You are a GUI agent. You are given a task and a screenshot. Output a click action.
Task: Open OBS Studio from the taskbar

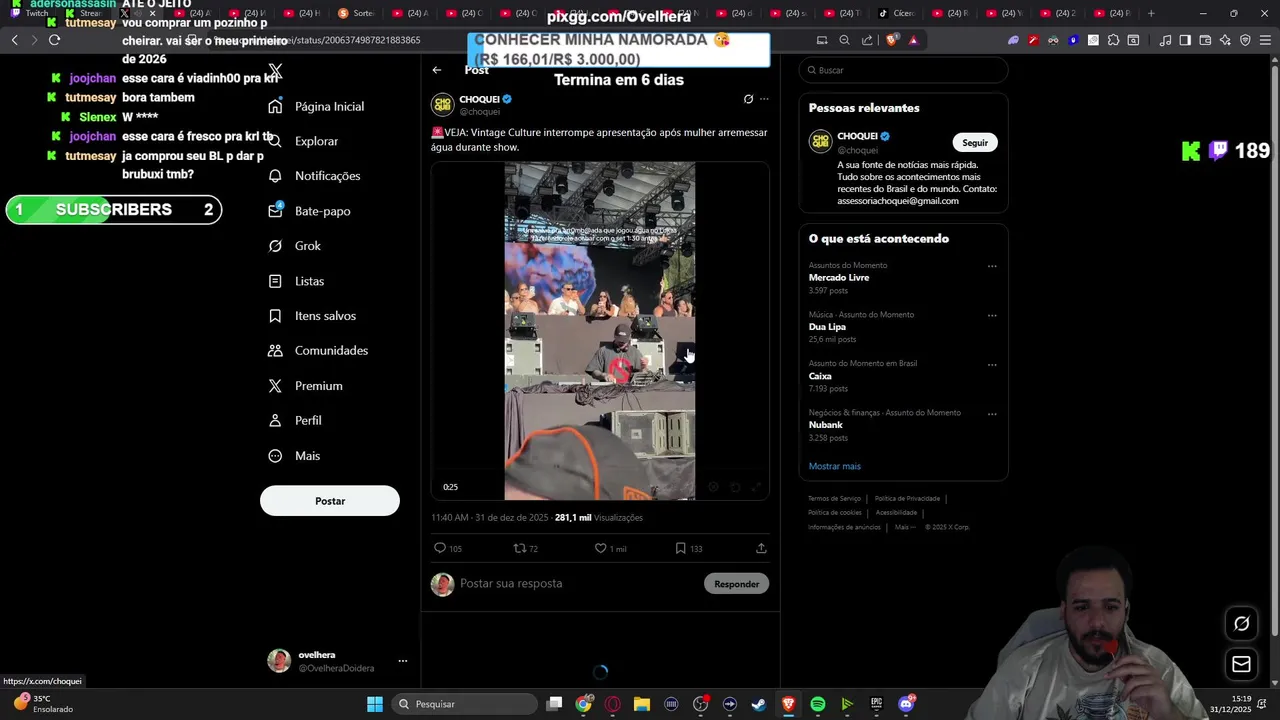(x=700, y=704)
